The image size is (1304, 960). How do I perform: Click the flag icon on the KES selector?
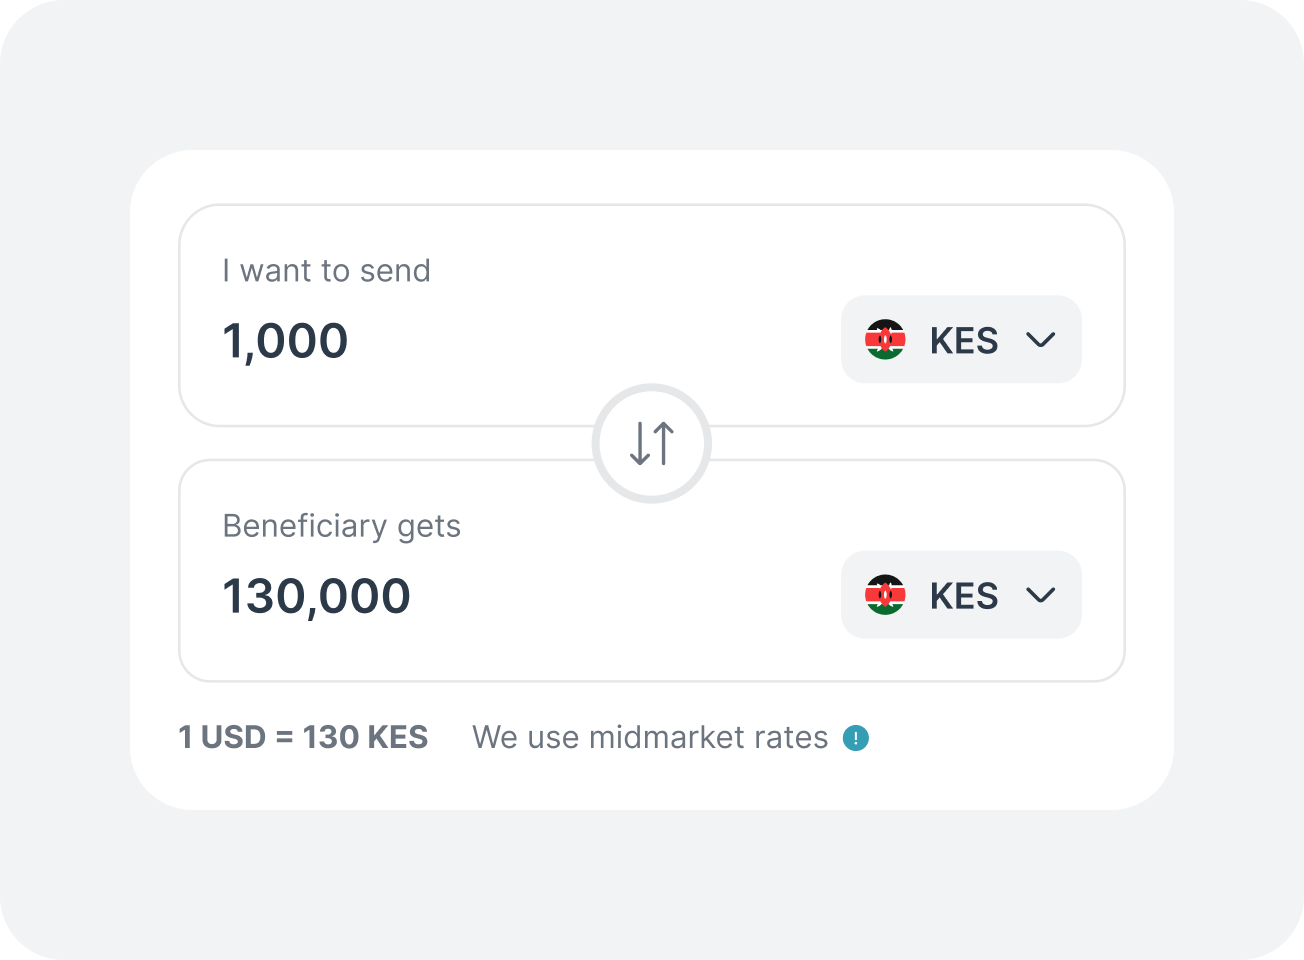(x=886, y=340)
